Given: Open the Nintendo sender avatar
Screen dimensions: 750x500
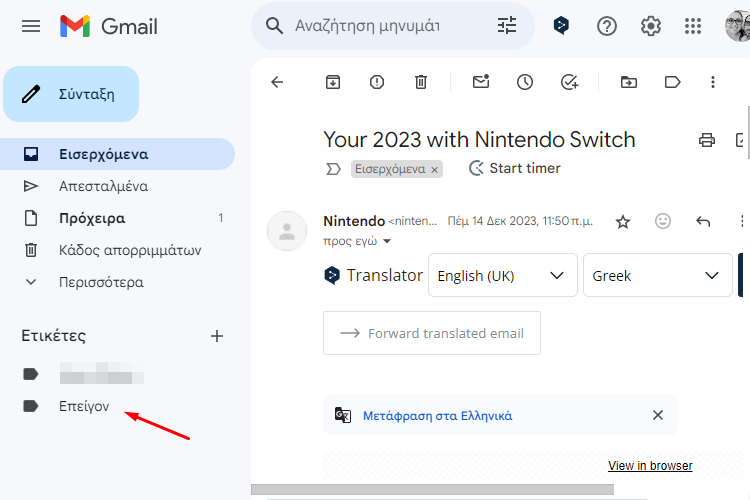Looking at the screenshot, I should coord(287,231).
